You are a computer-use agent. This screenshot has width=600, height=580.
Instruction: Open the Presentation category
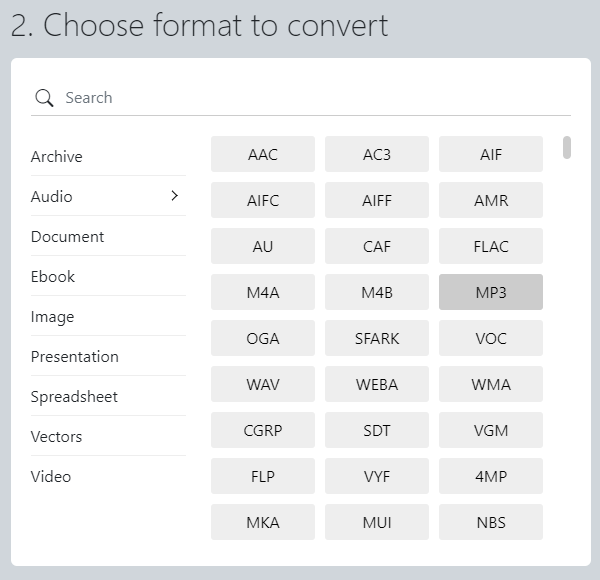pos(108,357)
